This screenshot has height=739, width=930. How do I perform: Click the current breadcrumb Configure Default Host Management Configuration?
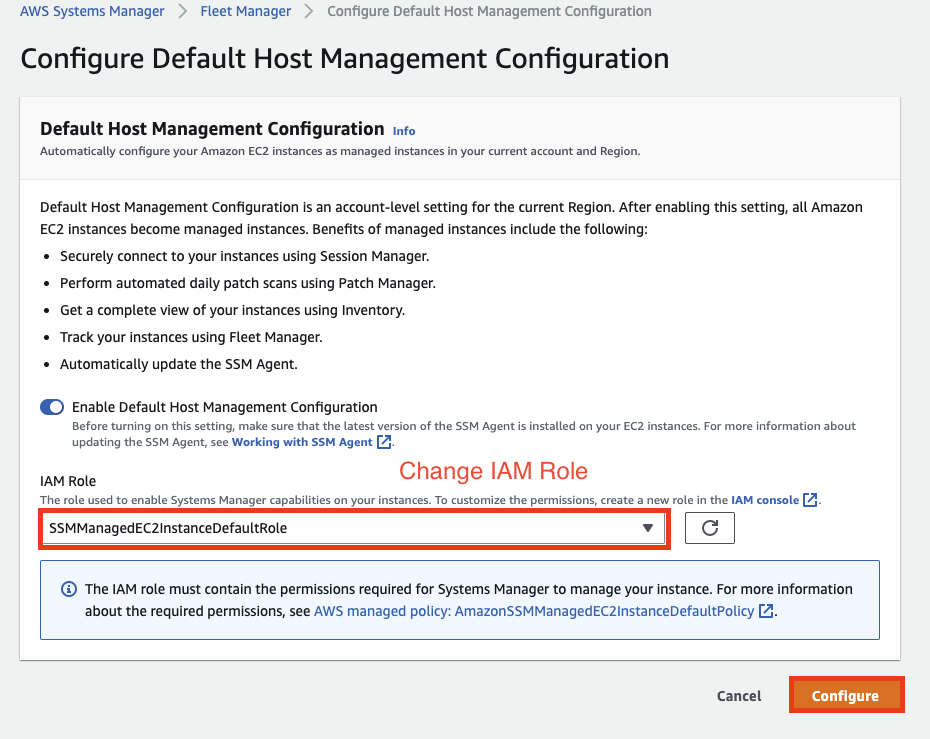pos(489,11)
